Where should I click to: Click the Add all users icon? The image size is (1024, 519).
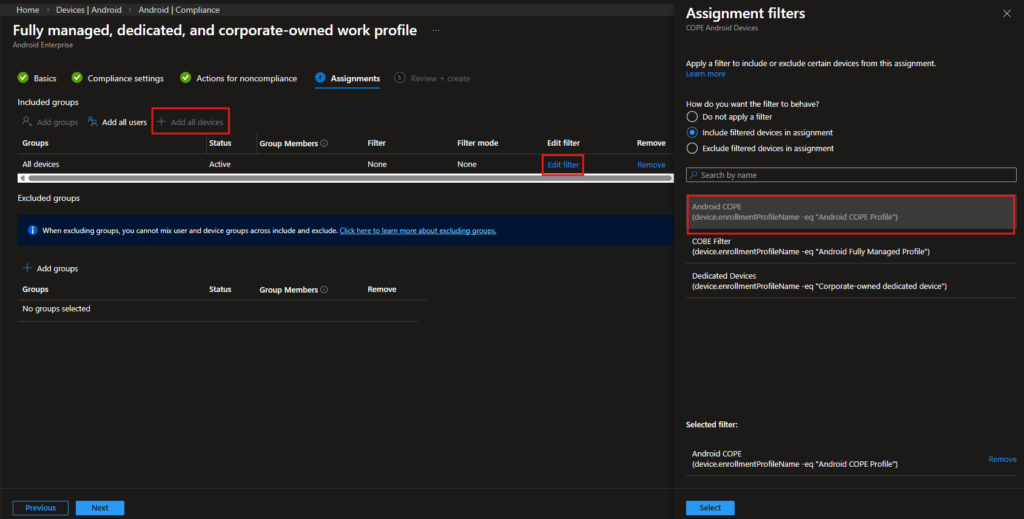[x=93, y=122]
